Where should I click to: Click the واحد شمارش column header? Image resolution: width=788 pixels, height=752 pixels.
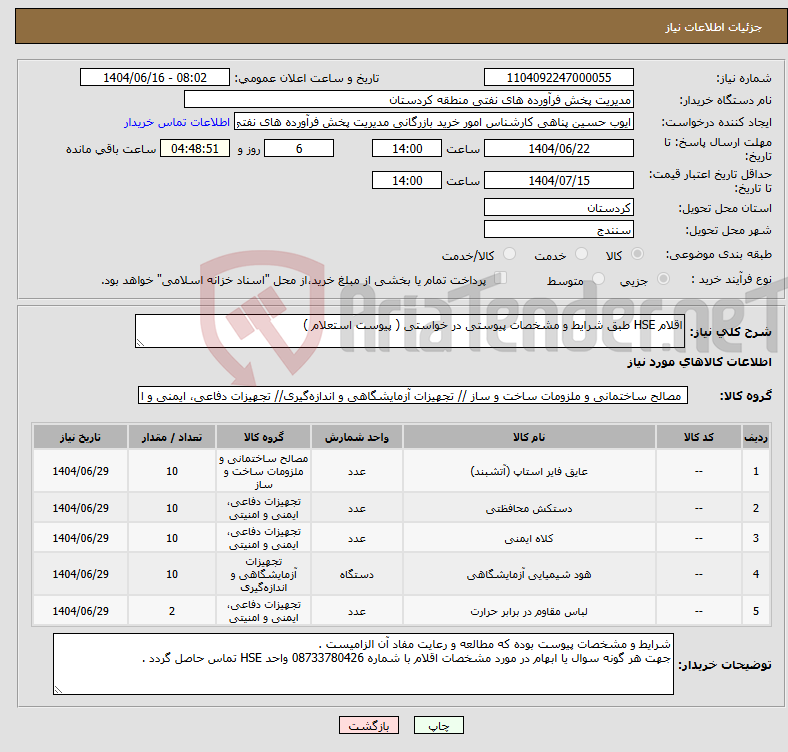coord(356,437)
